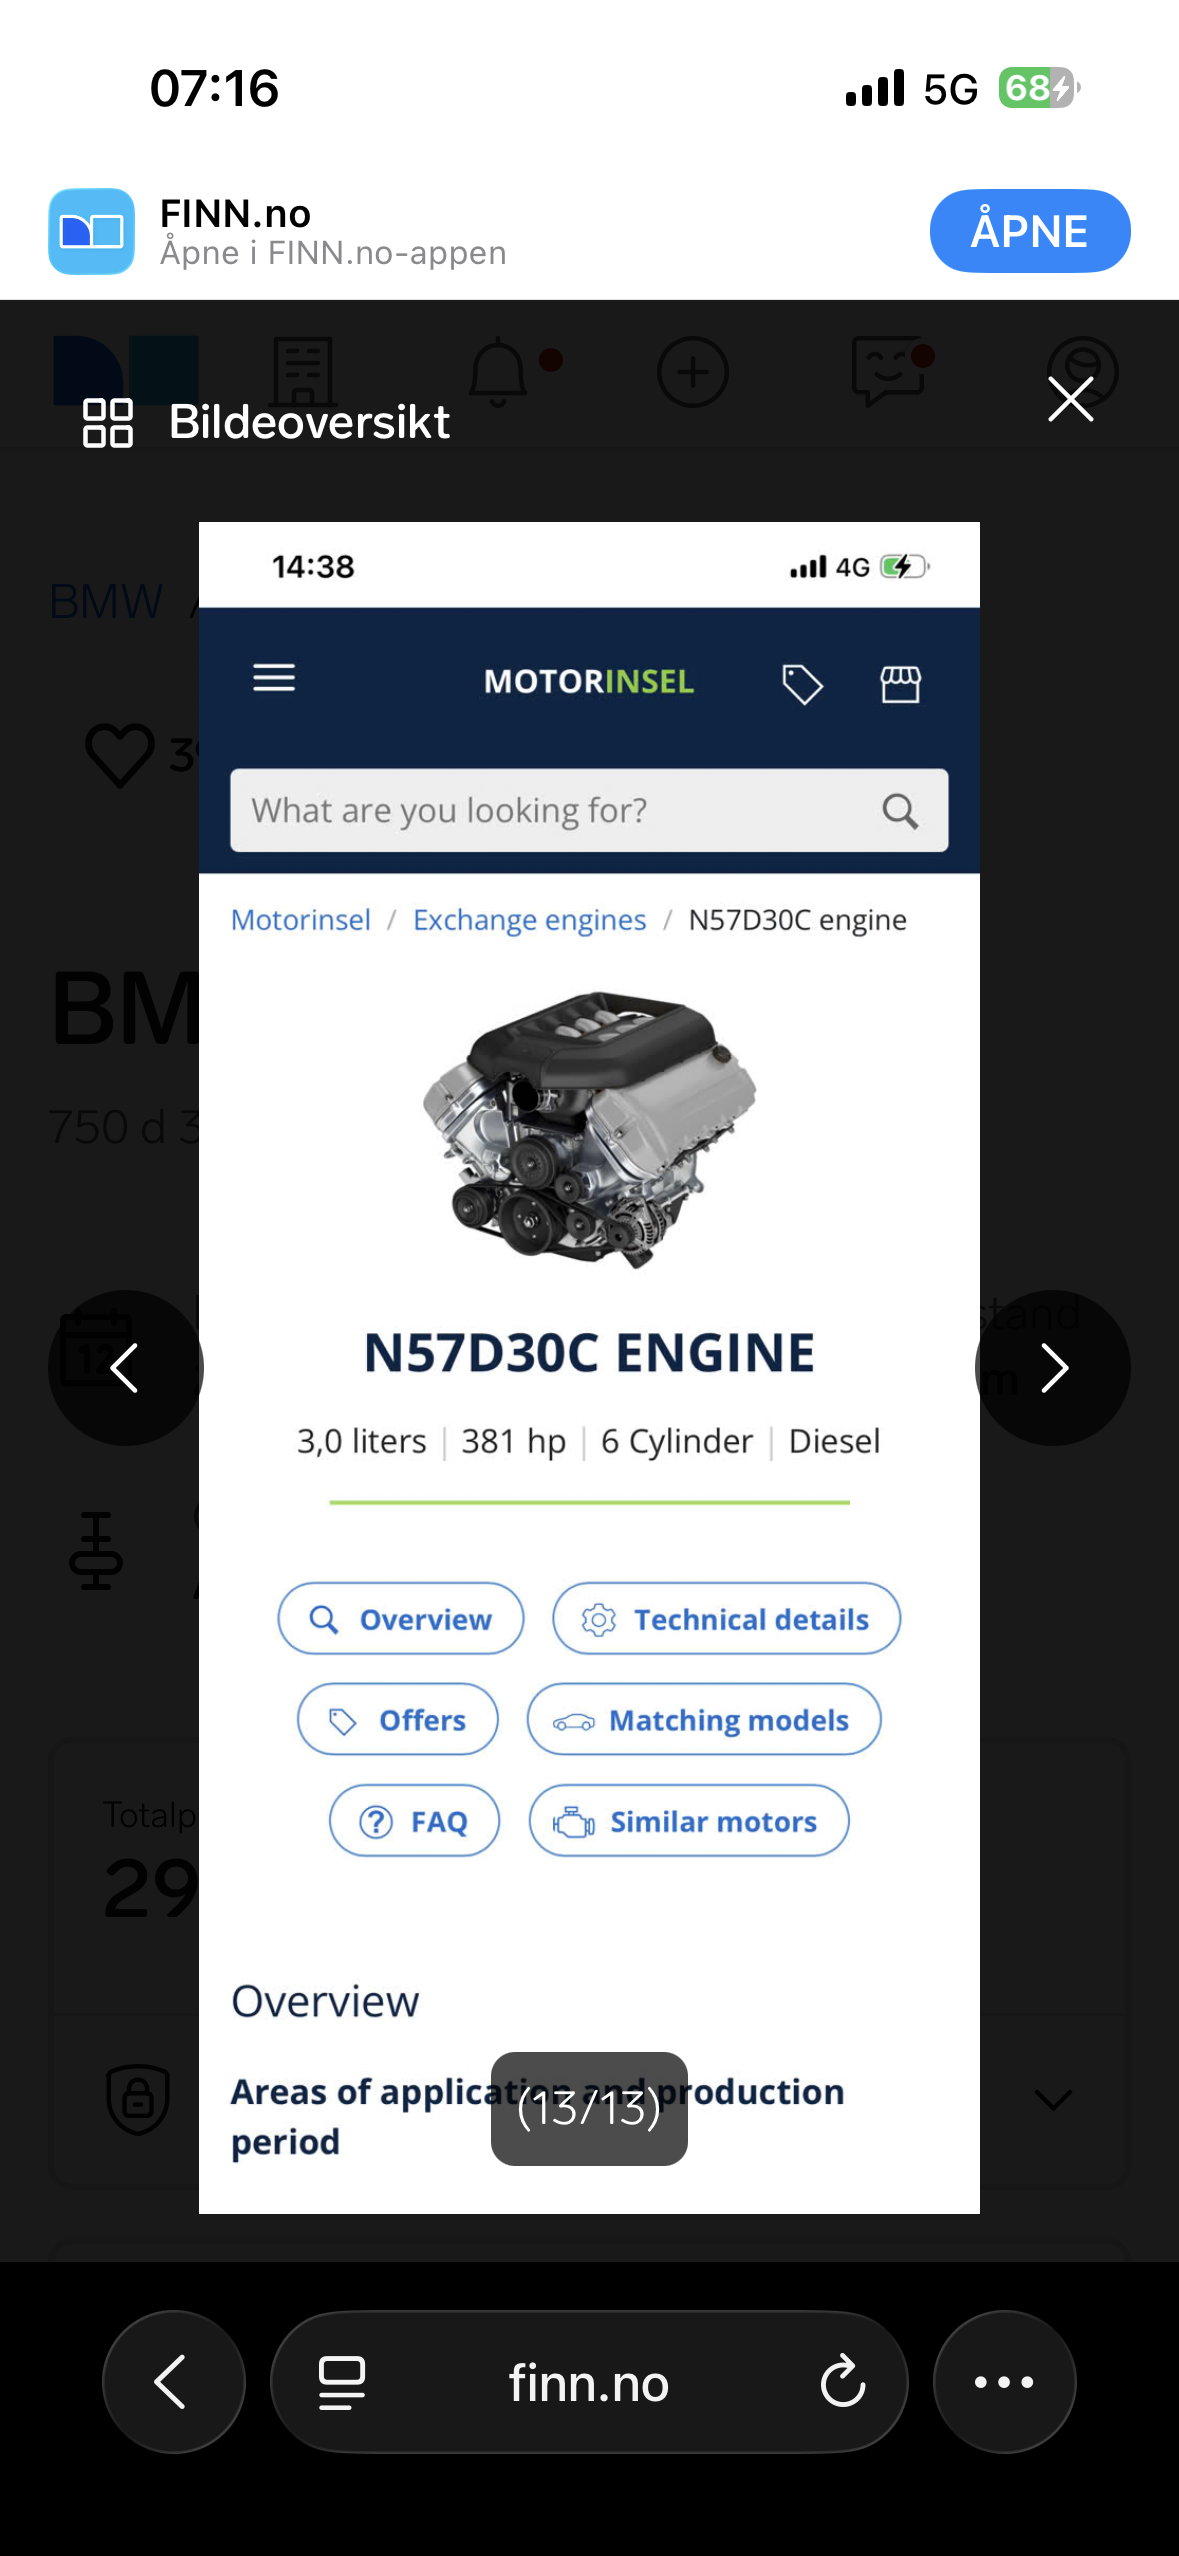This screenshot has height=2556, width=1179.
Task: Tap the Åpne i FINN.no-appen text
Action: (333, 253)
